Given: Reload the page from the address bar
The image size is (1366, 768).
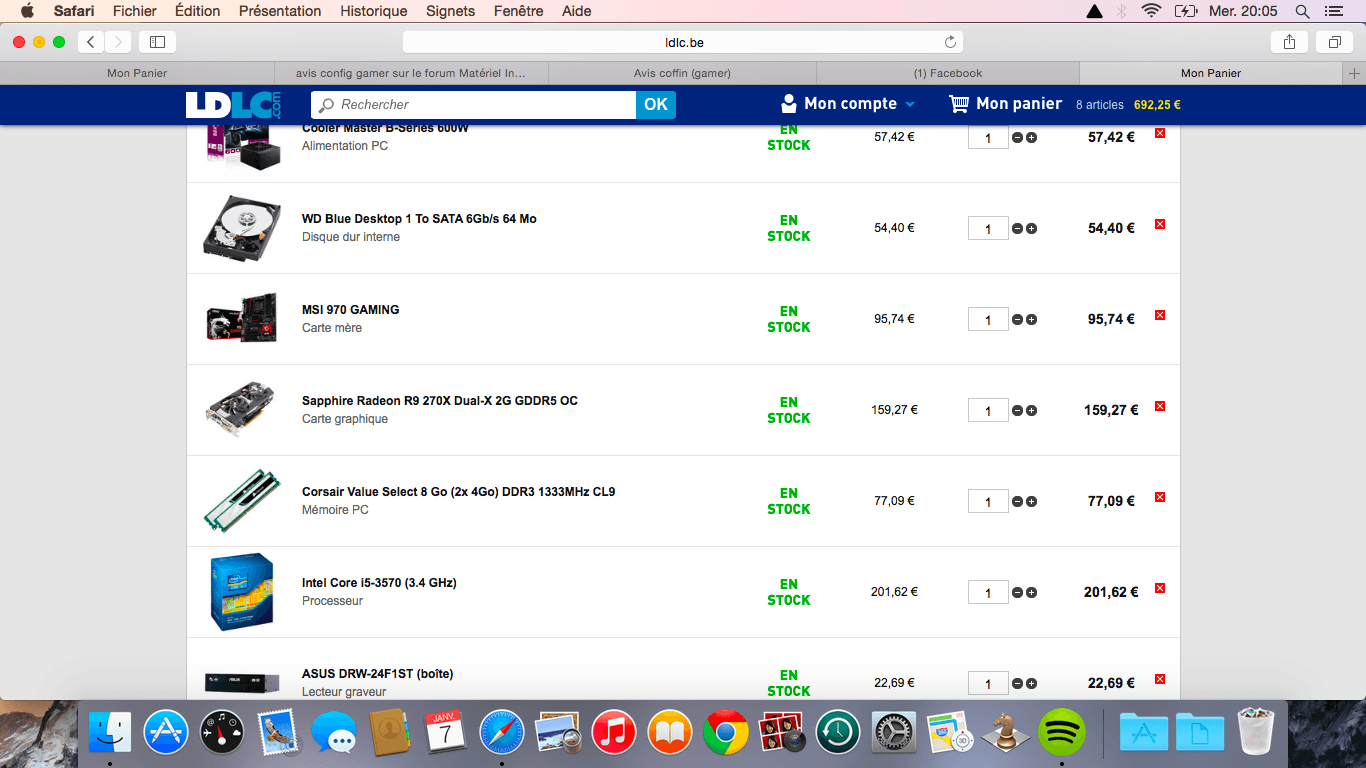Looking at the screenshot, I should coord(950,42).
